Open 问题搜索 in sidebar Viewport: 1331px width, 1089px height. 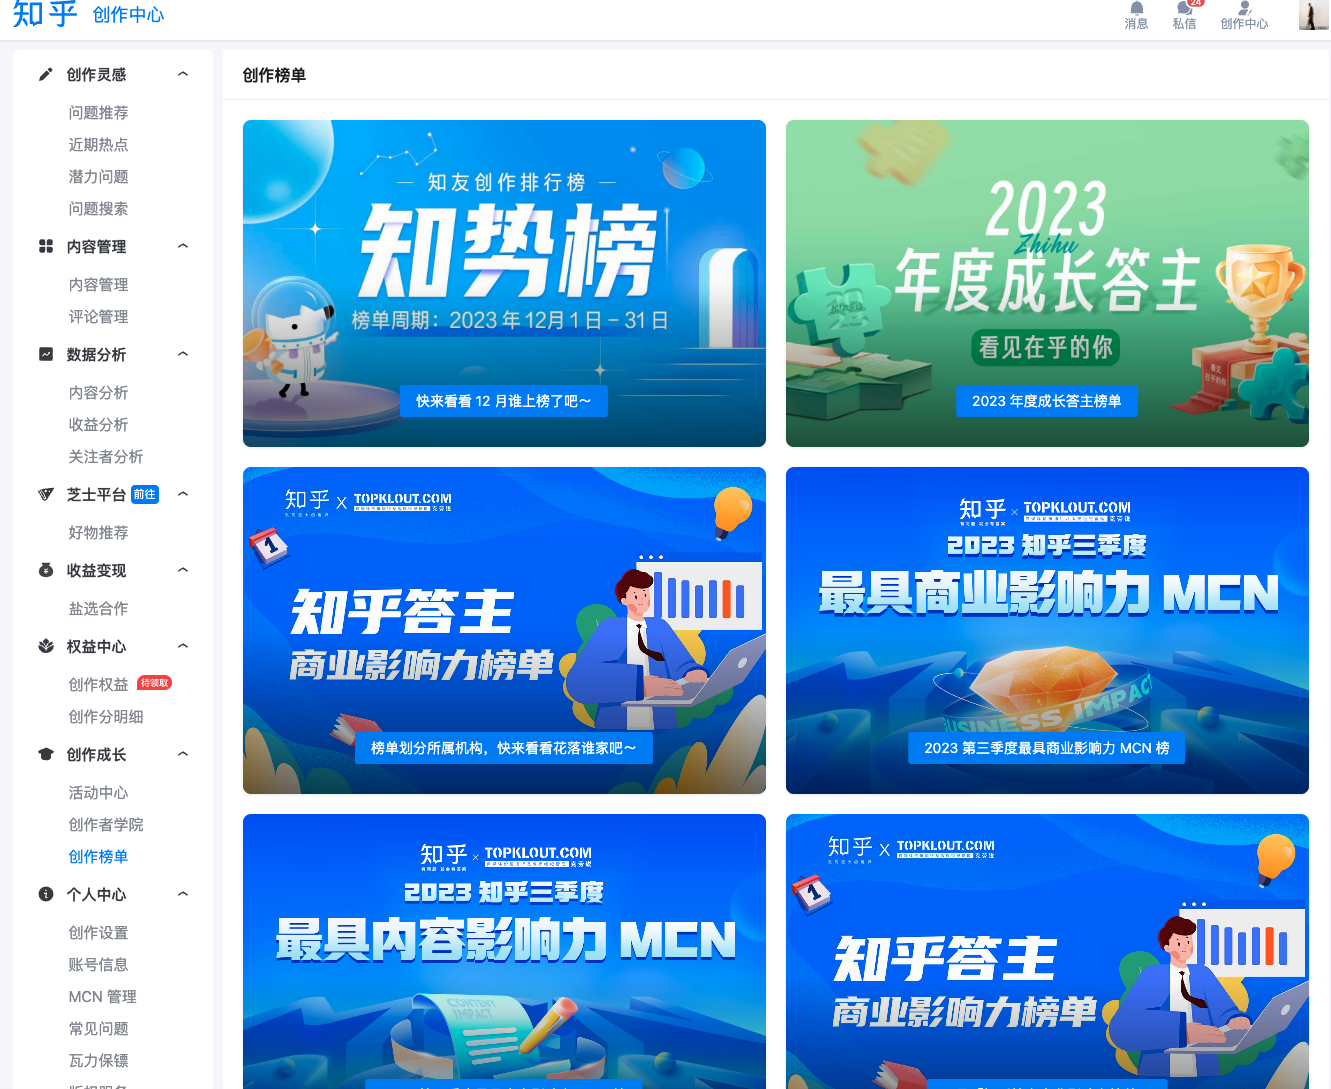pos(98,209)
